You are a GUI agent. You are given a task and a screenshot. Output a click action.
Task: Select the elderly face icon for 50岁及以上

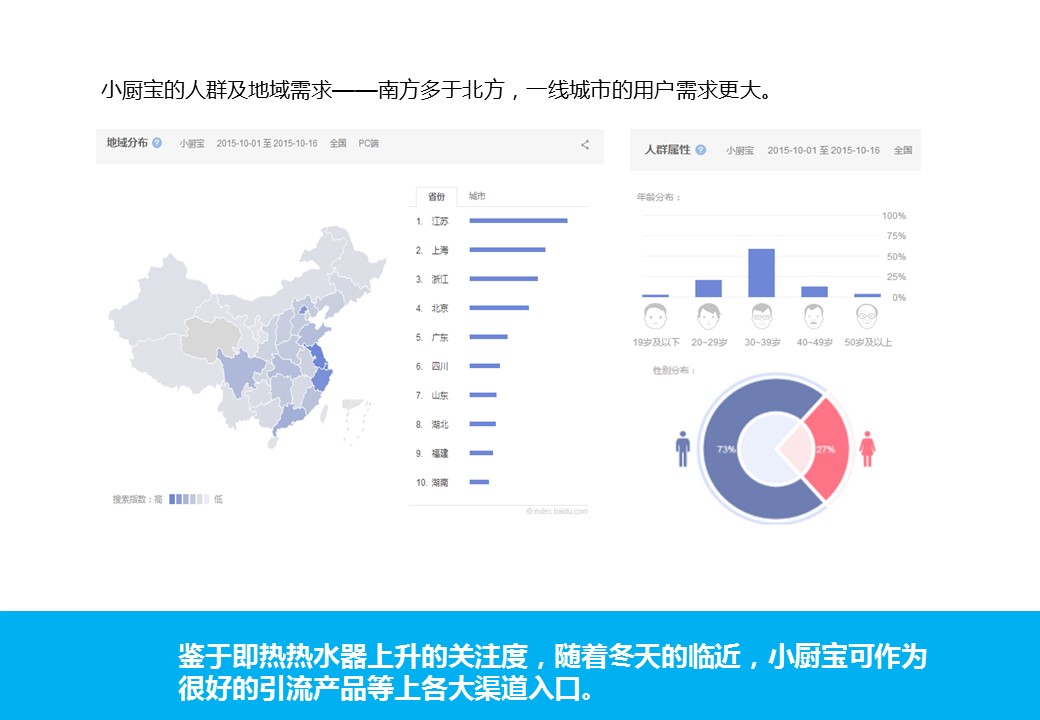[x=867, y=316]
